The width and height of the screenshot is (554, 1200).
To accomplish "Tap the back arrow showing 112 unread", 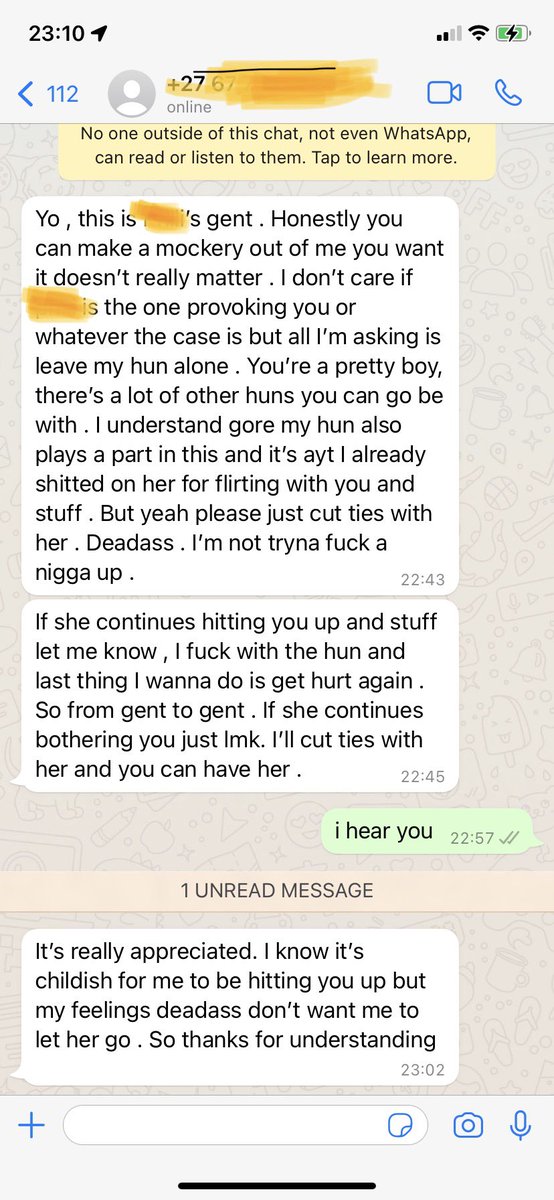I will [48, 94].
